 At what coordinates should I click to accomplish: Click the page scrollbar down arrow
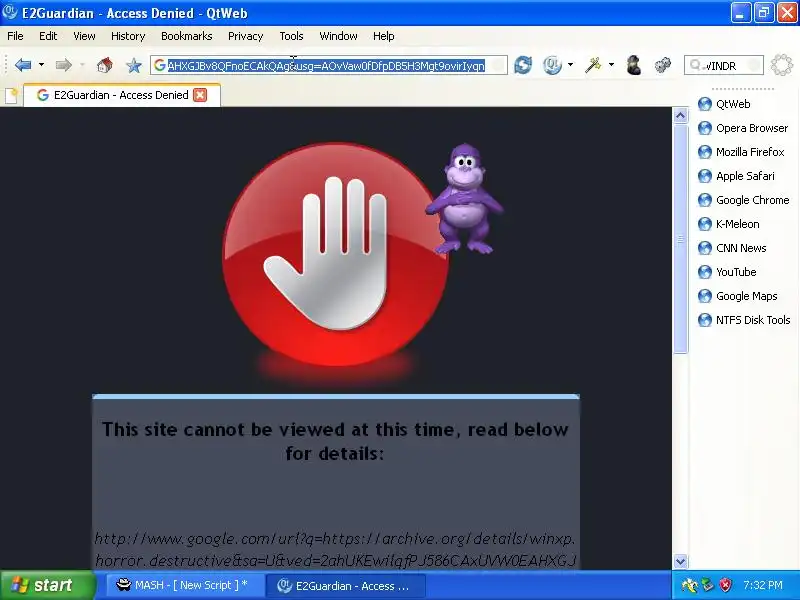click(680, 562)
